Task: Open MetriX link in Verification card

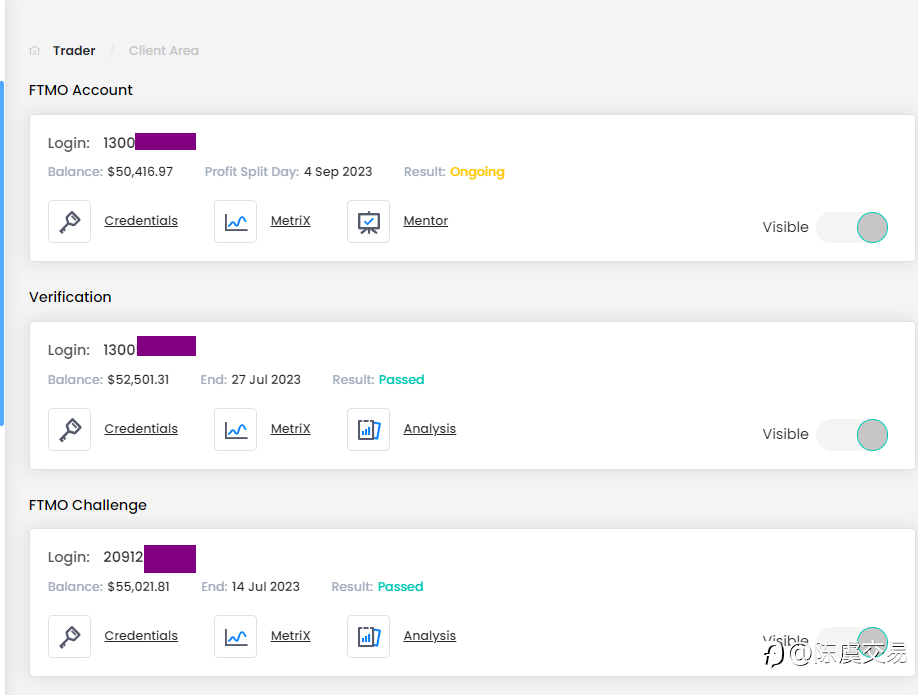Action: point(290,429)
